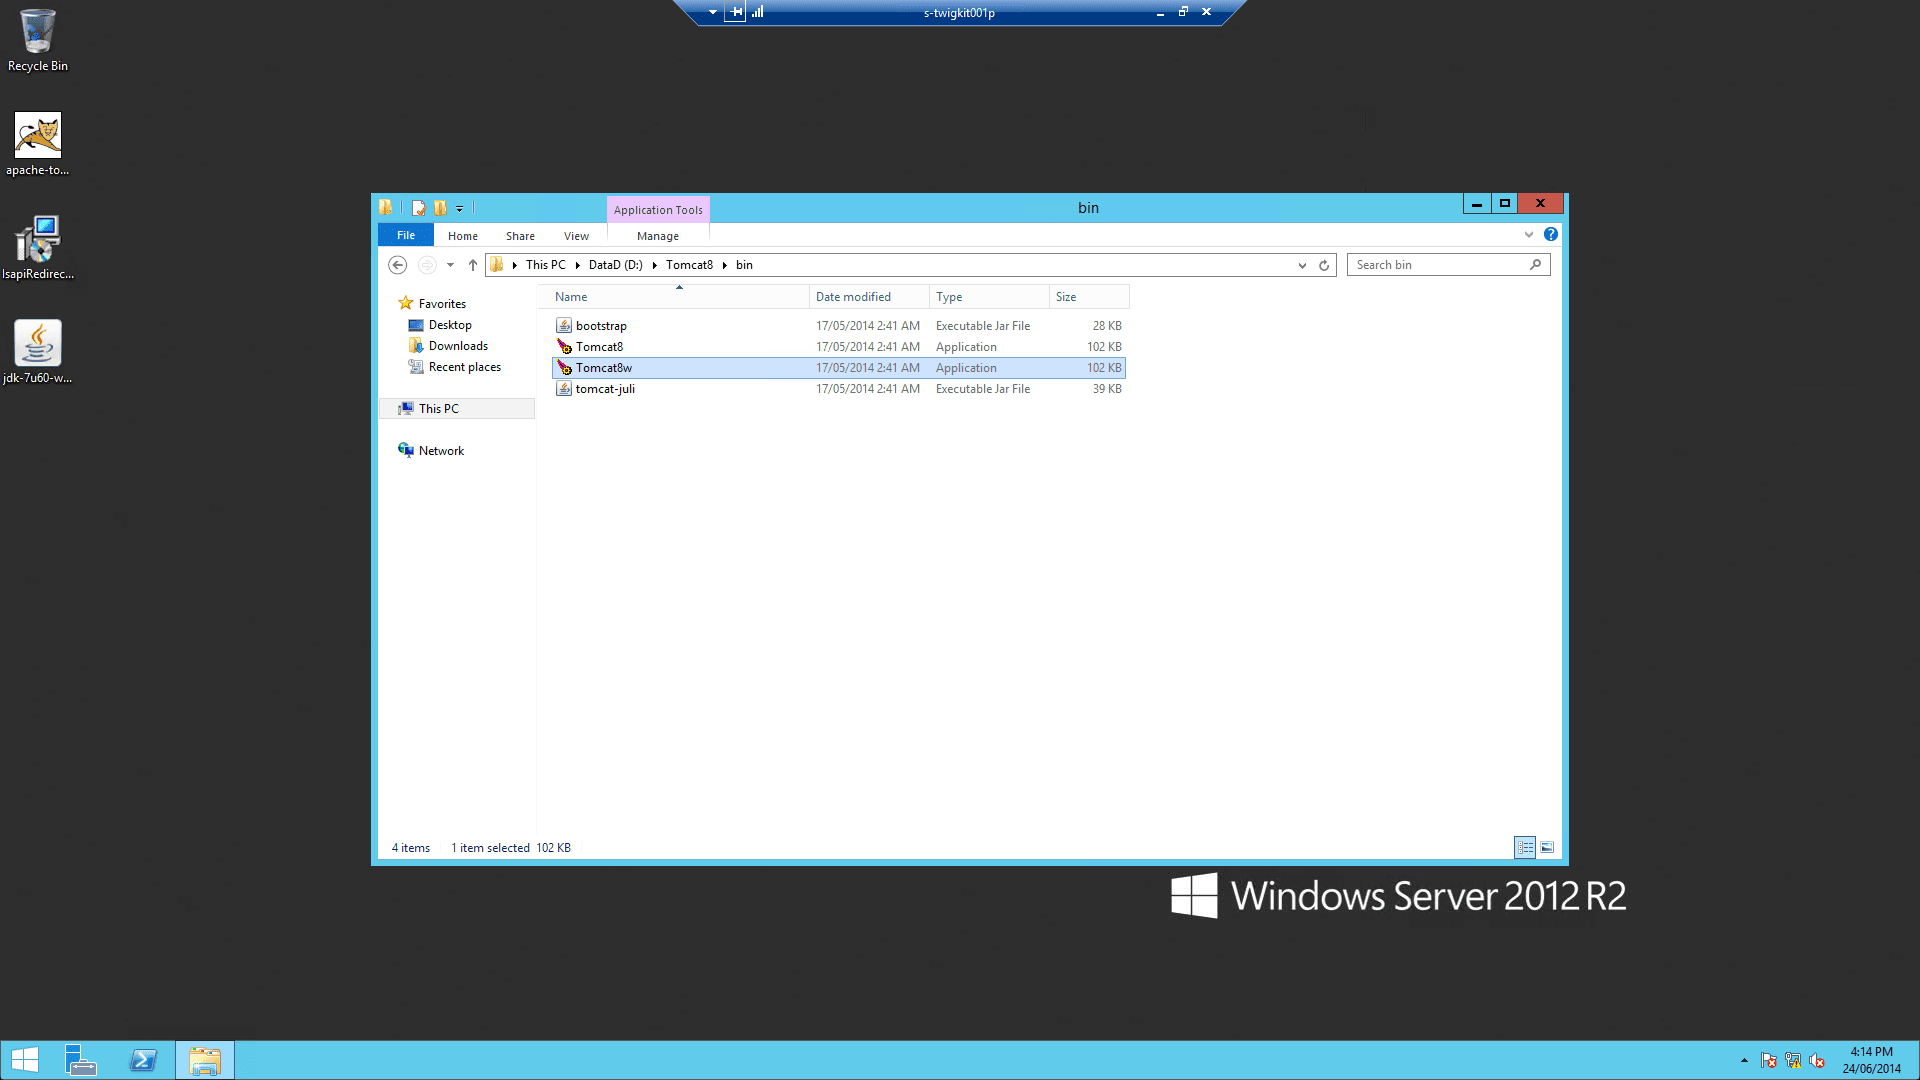
Task: Click the Tomcat8 breadcrumb in the address bar
Action: [x=689, y=265]
